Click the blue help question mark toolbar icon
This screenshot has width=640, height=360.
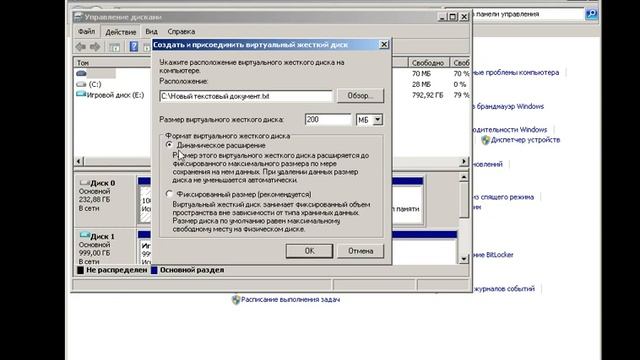coord(133,47)
